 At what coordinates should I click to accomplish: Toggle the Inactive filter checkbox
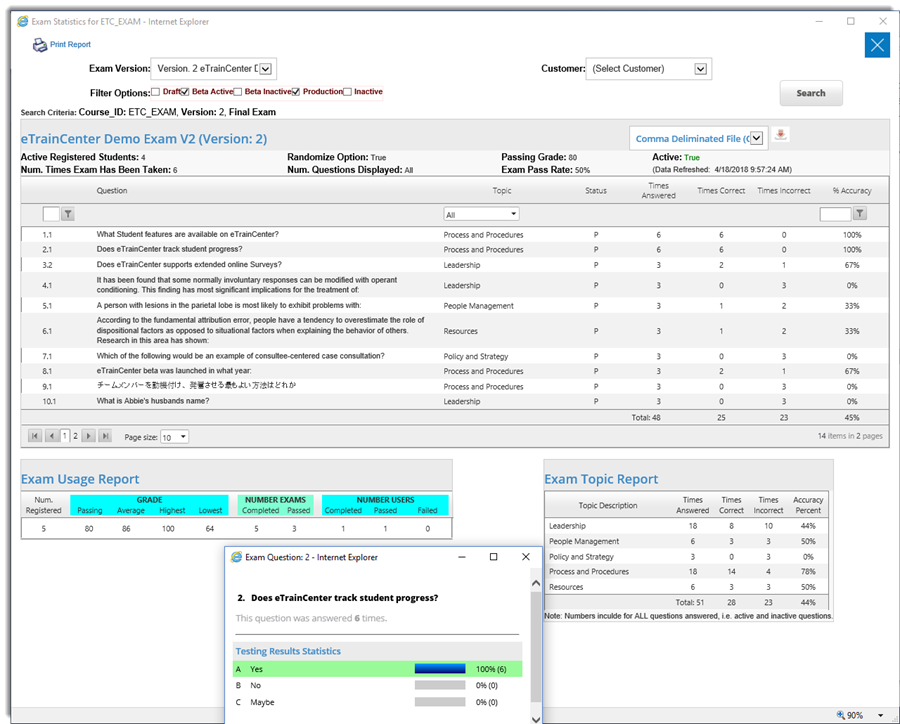[x=347, y=92]
